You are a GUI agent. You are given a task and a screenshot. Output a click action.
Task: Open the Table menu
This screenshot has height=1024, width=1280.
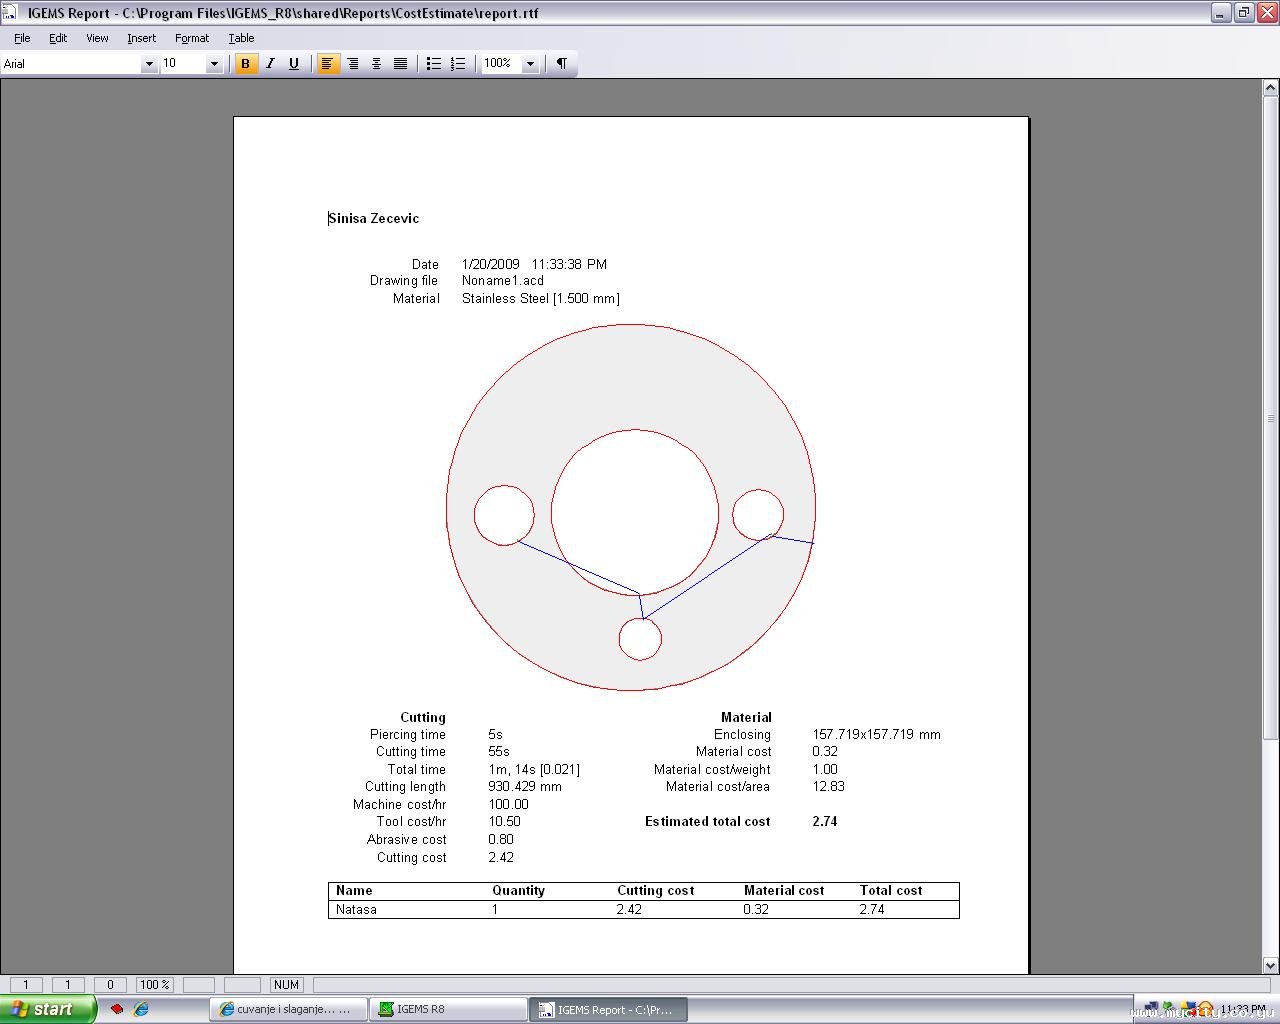(241, 38)
